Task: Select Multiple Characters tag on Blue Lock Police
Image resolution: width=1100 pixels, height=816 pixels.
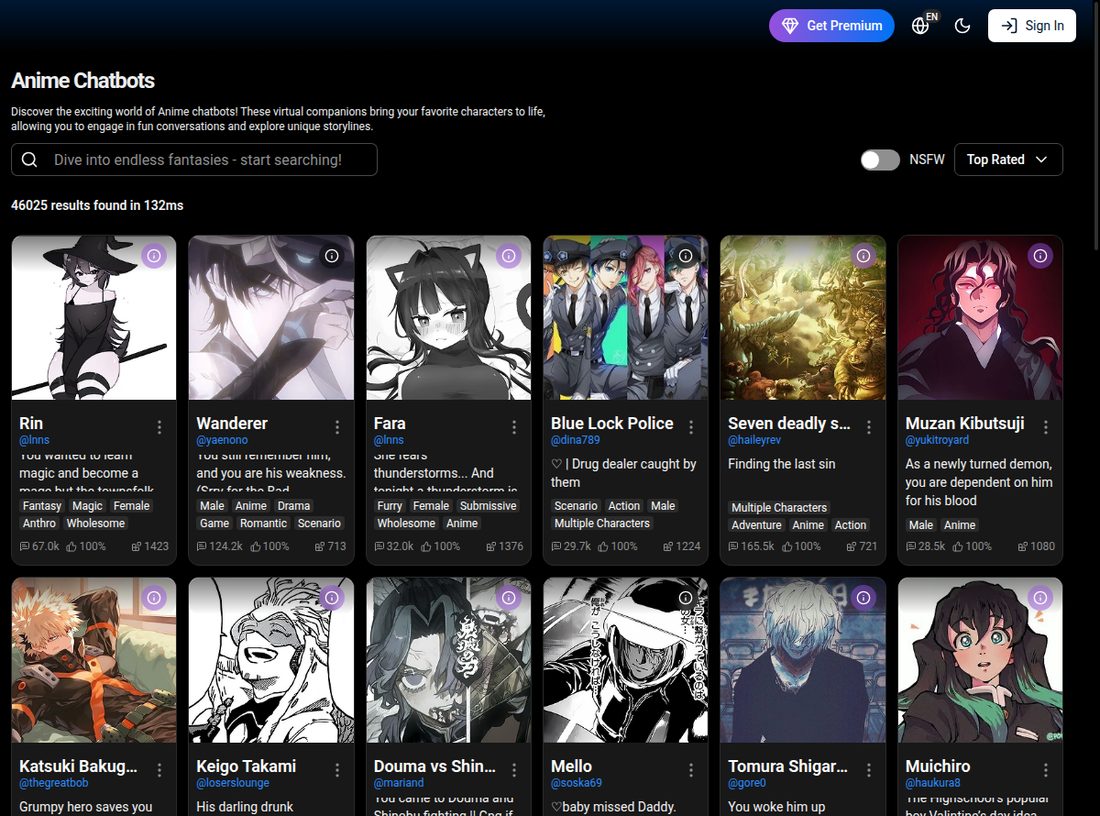Action: 602,523
